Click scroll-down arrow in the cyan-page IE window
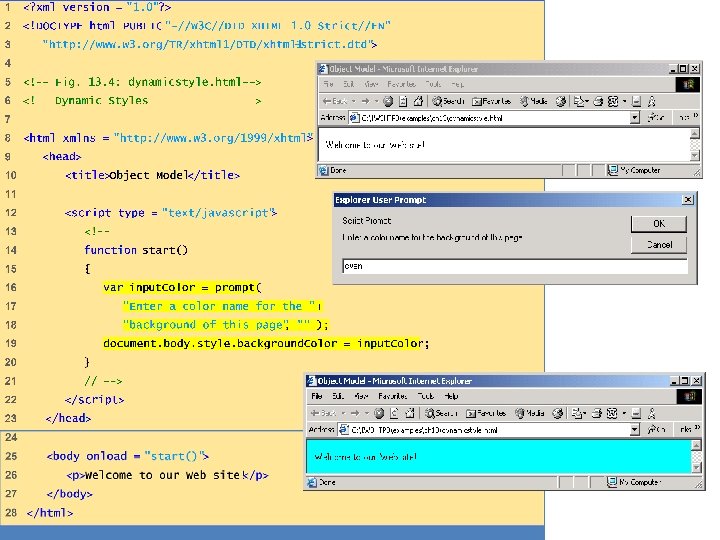Screen dimensions: 720x540 pos(696,468)
